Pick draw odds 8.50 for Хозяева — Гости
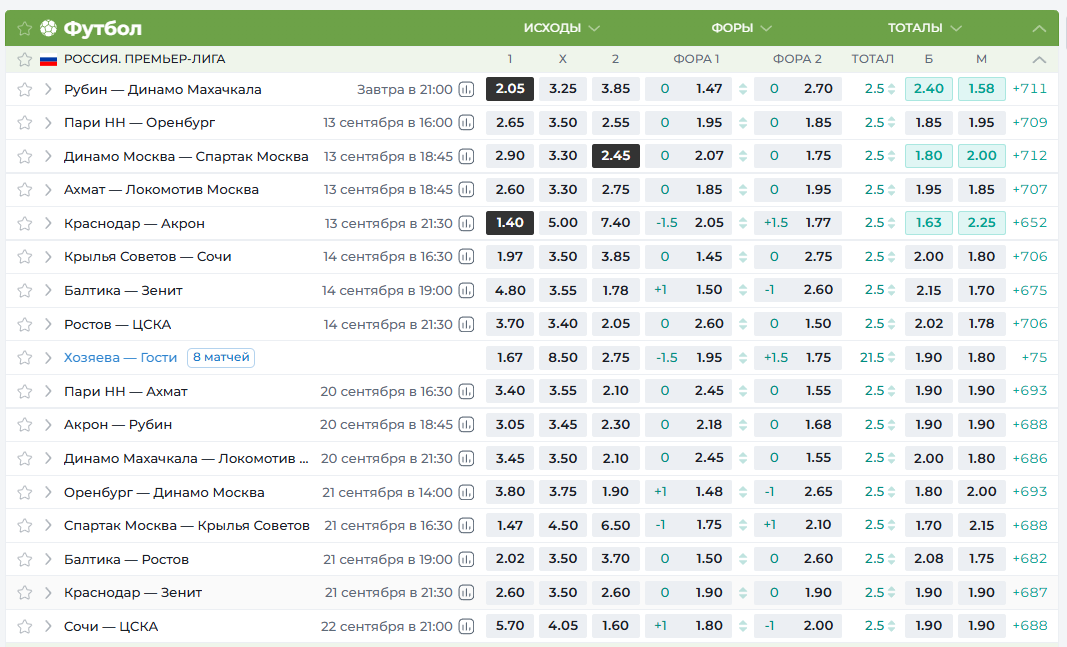1067x647 pixels. 563,357
